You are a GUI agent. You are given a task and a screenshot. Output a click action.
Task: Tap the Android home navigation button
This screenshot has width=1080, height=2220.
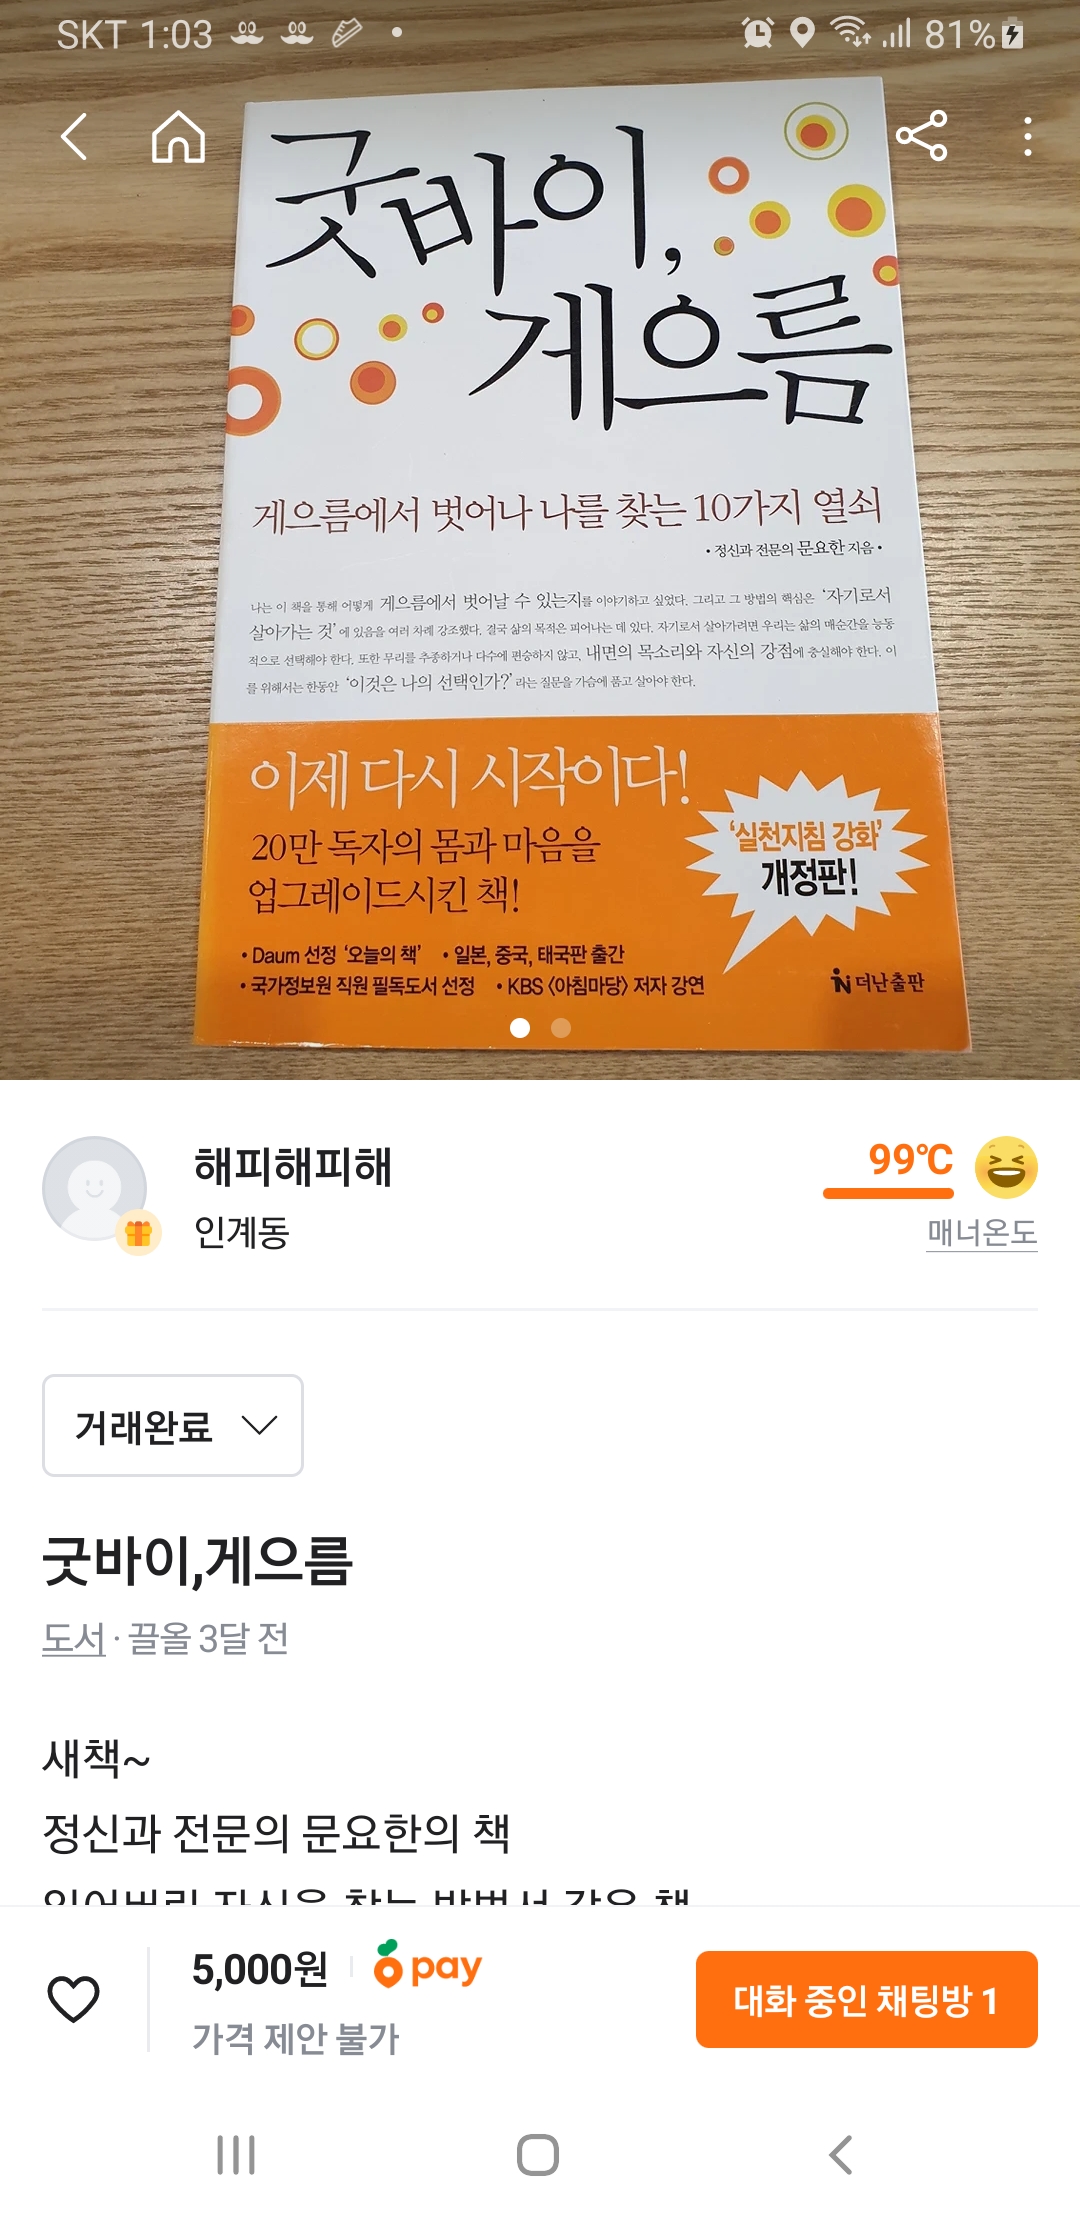(538, 2155)
